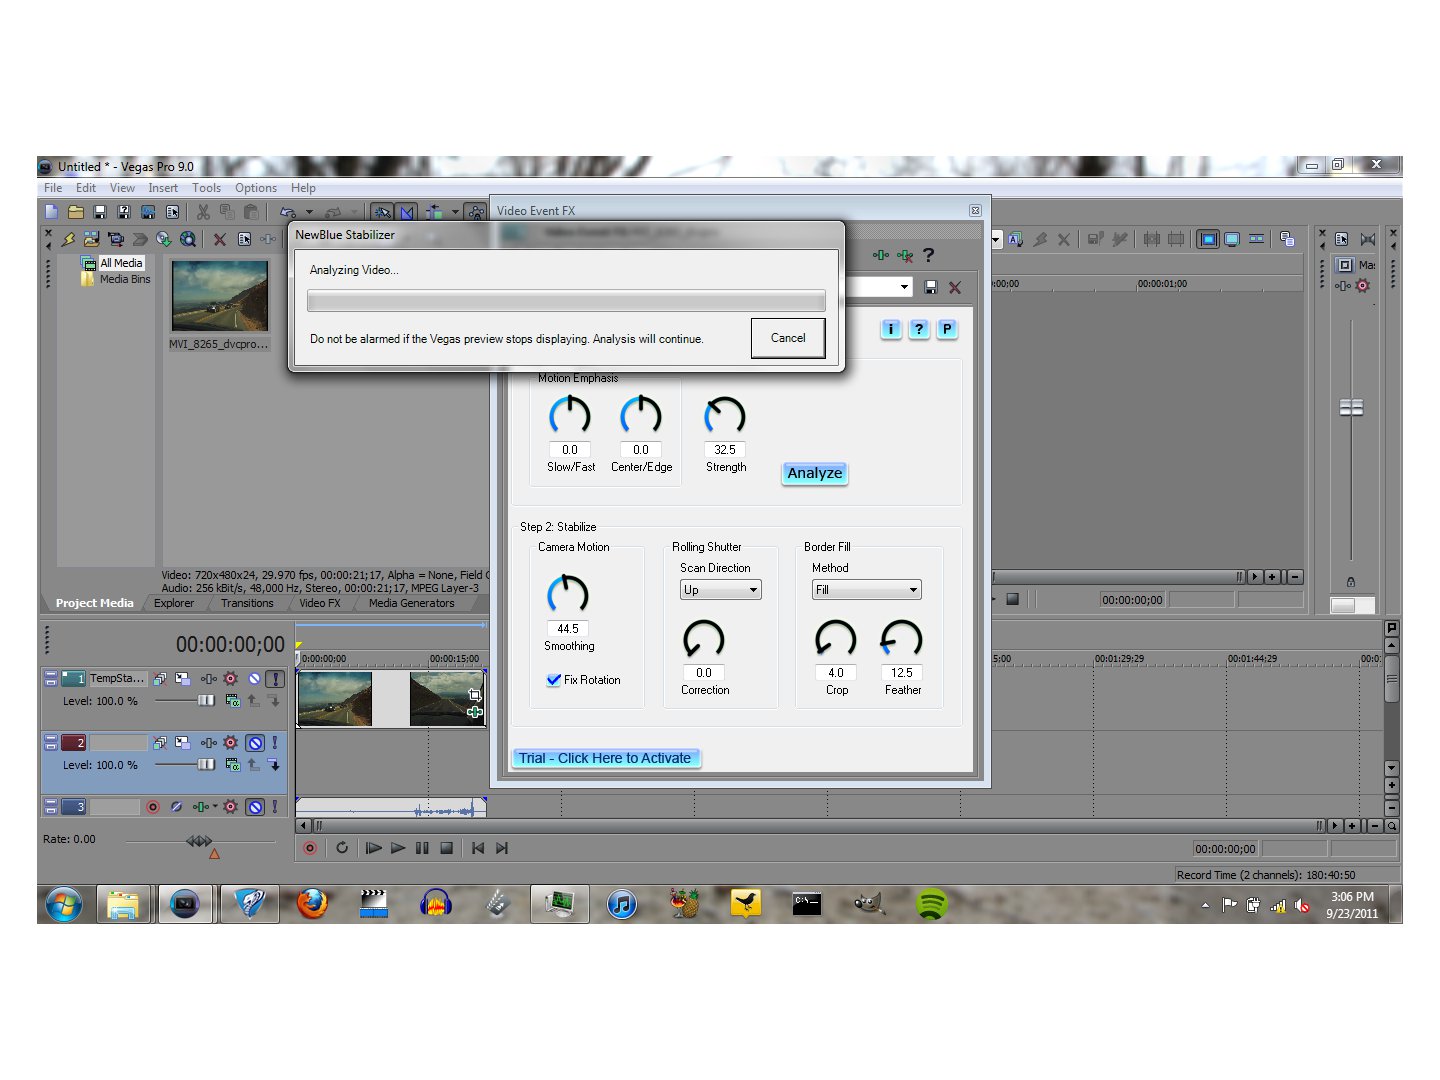Click the Slow/Fast knob
Viewport: 1440px width, 1080px height.
570,415
